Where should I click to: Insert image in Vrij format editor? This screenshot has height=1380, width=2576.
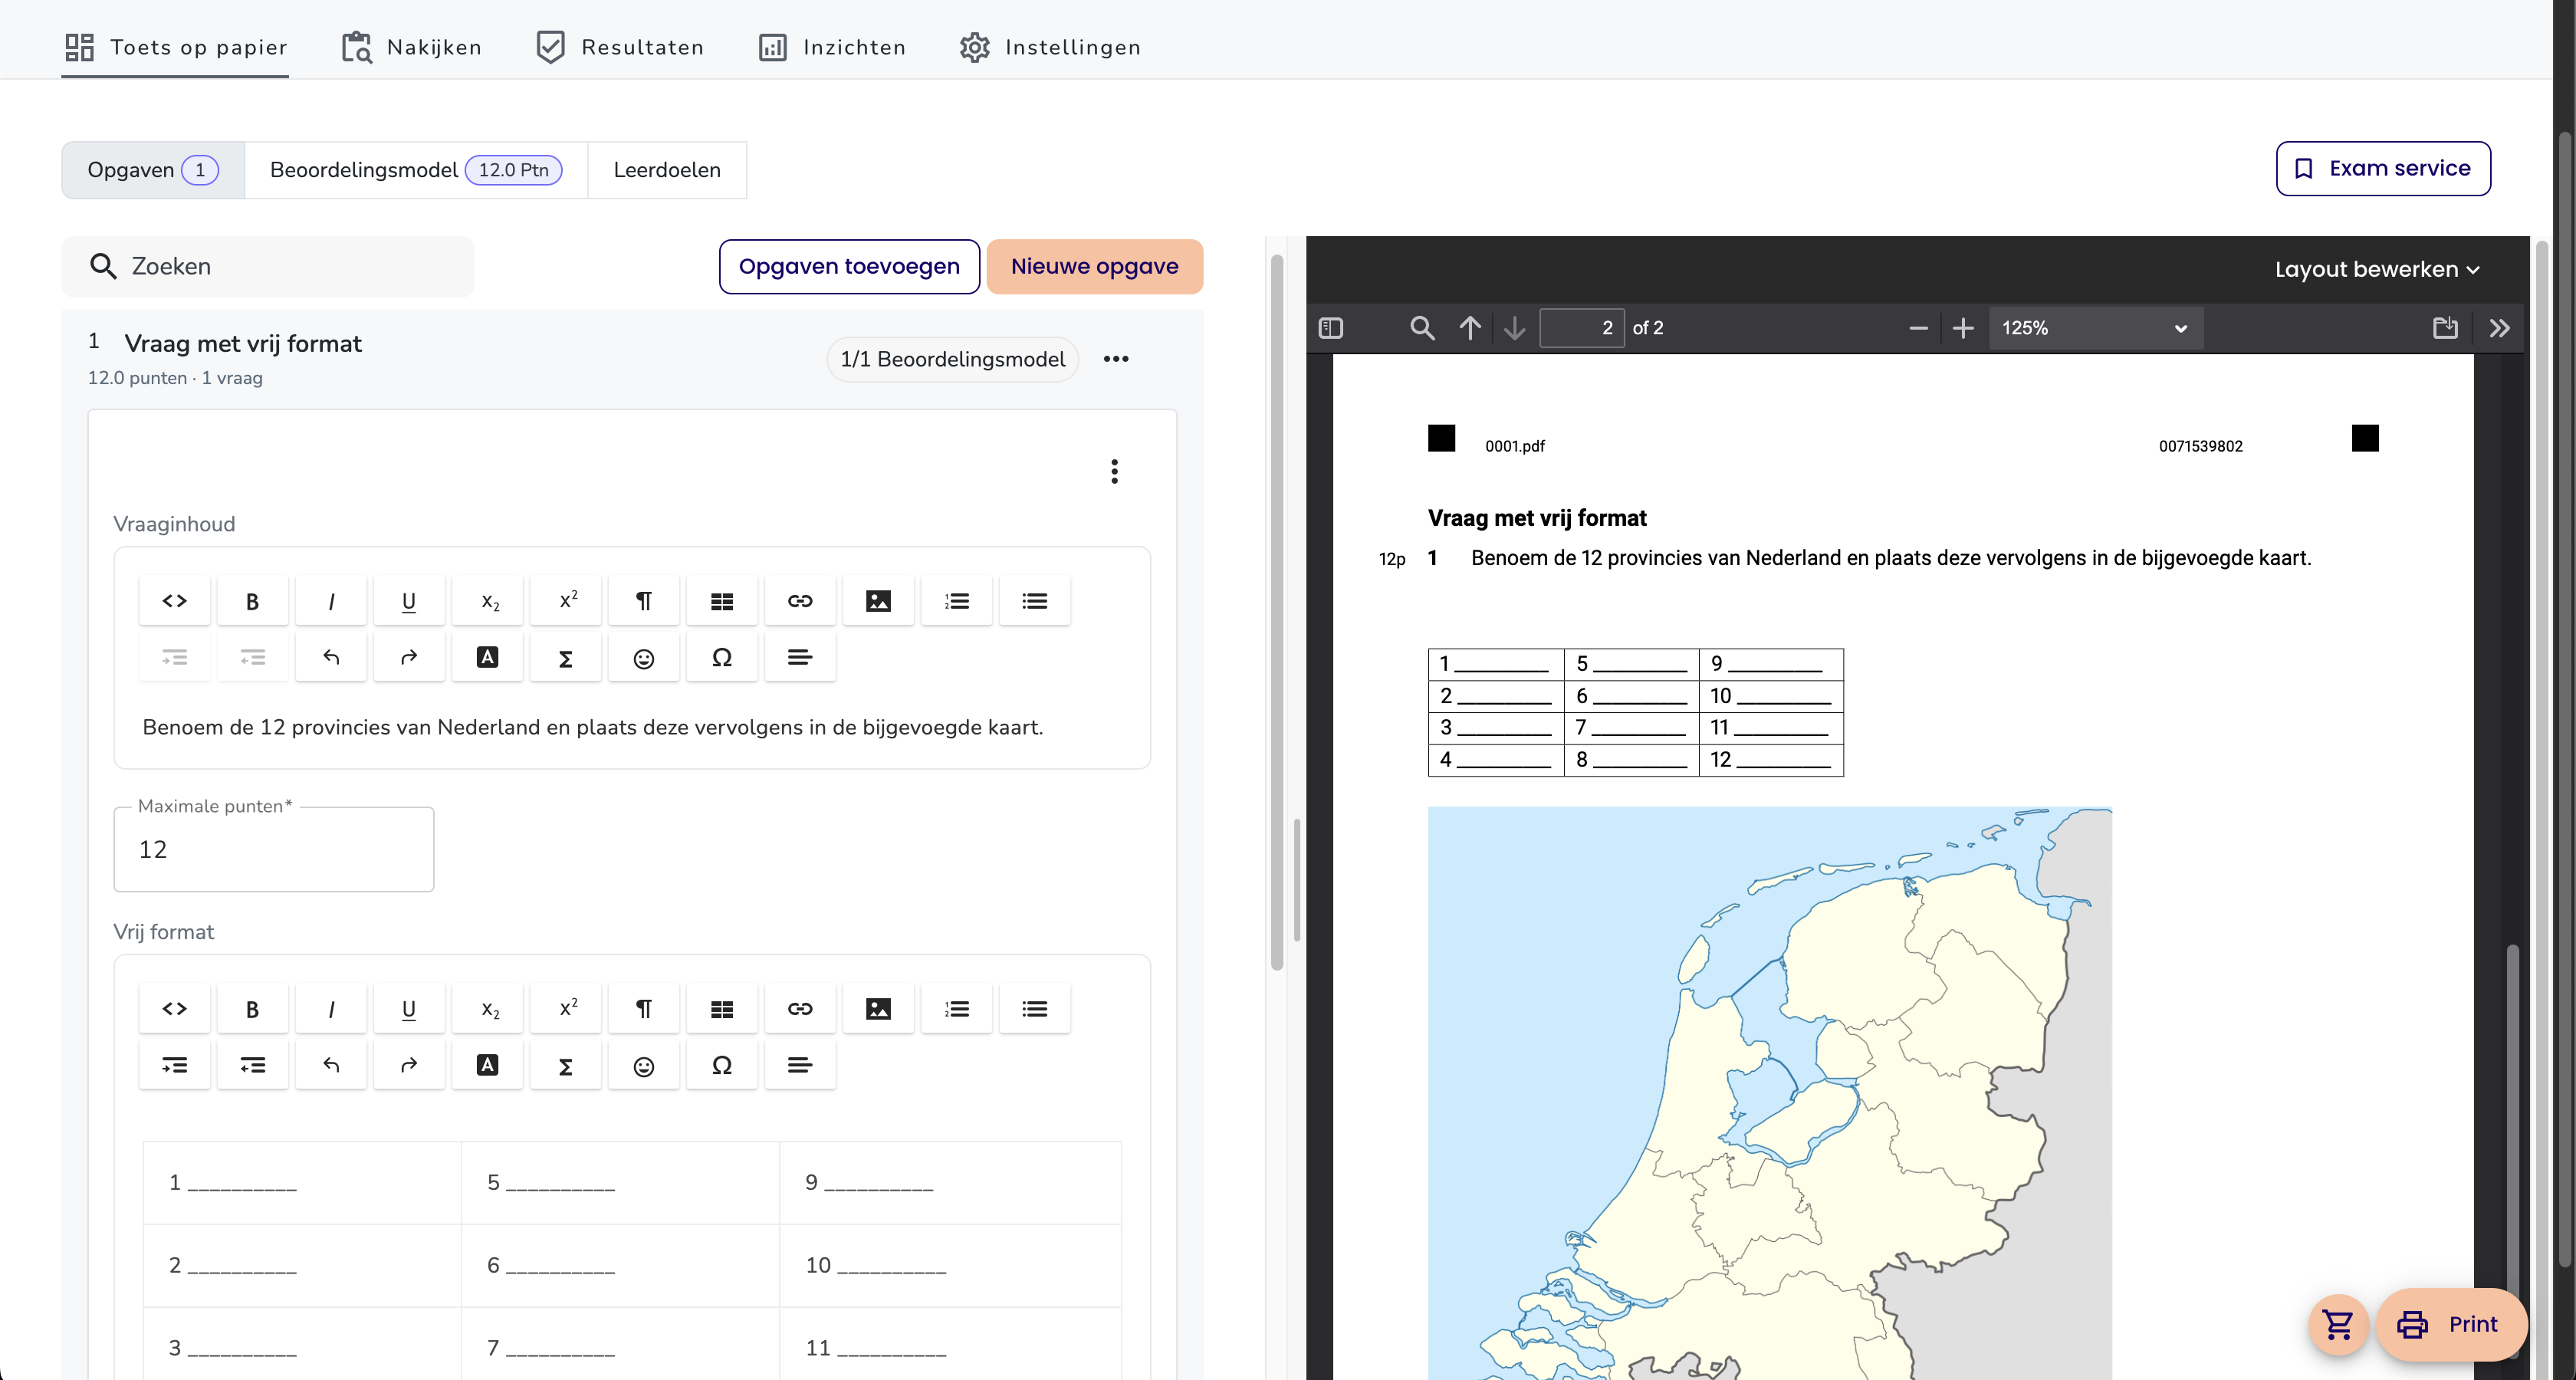click(878, 1009)
